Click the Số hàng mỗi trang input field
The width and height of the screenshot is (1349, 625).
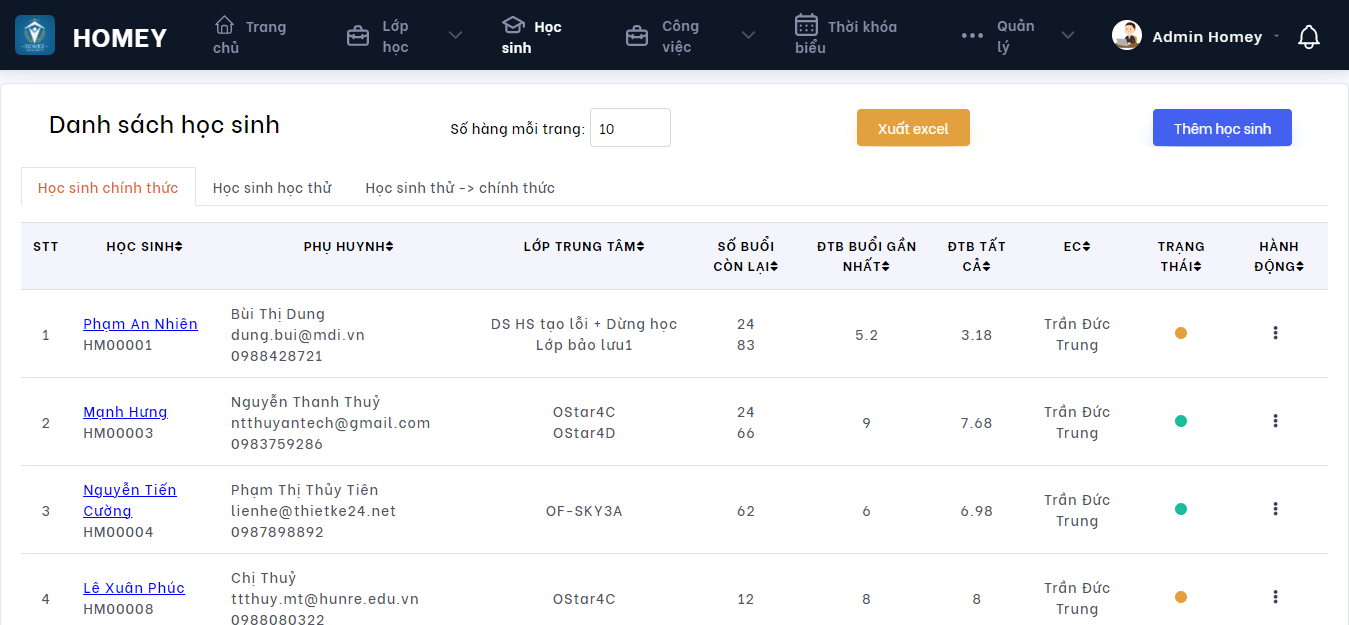[630, 128]
